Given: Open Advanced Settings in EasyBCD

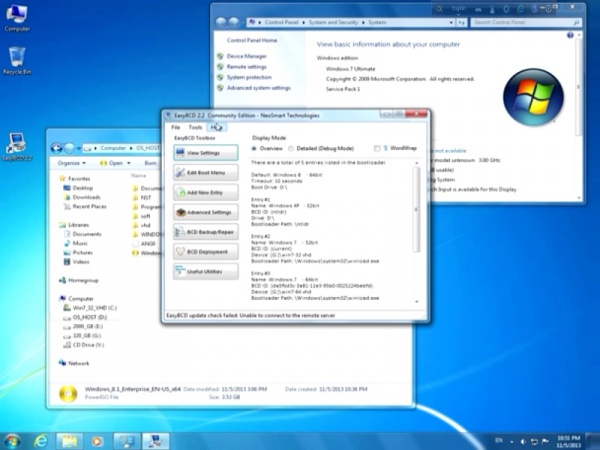Looking at the screenshot, I should coord(205,212).
